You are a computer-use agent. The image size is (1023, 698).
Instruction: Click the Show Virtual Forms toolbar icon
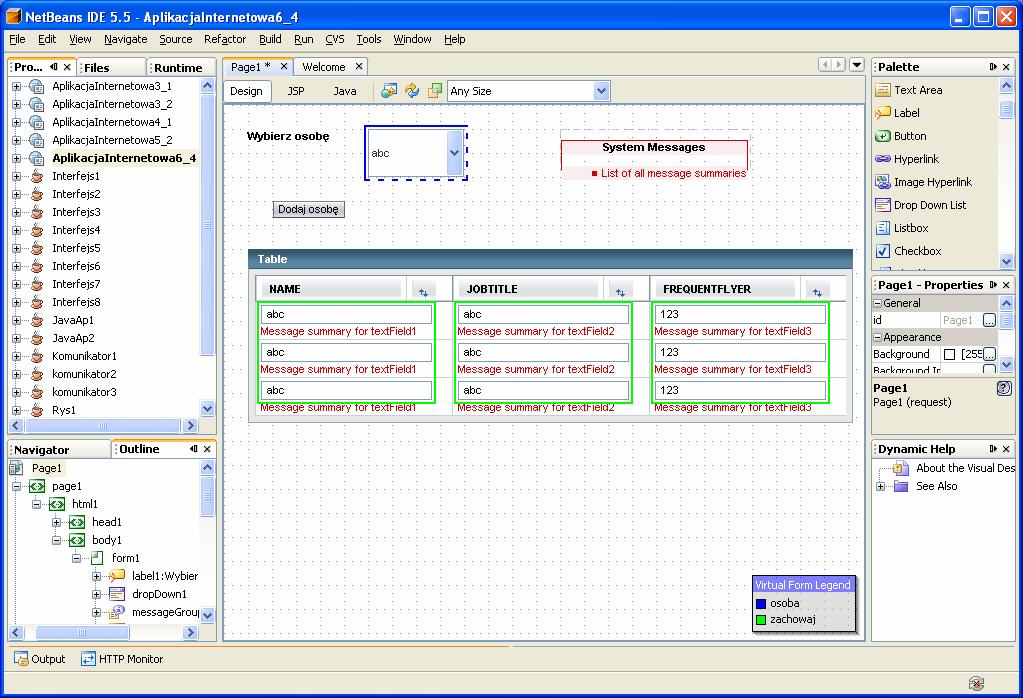click(435, 91)
